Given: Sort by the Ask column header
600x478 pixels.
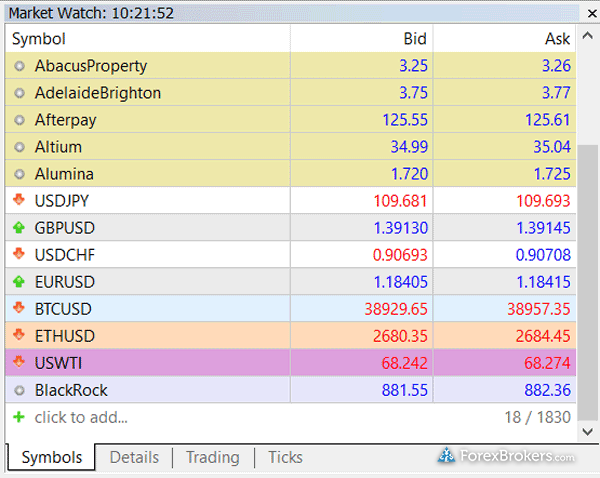Looking at the screenshot, I should pos(504,39).
